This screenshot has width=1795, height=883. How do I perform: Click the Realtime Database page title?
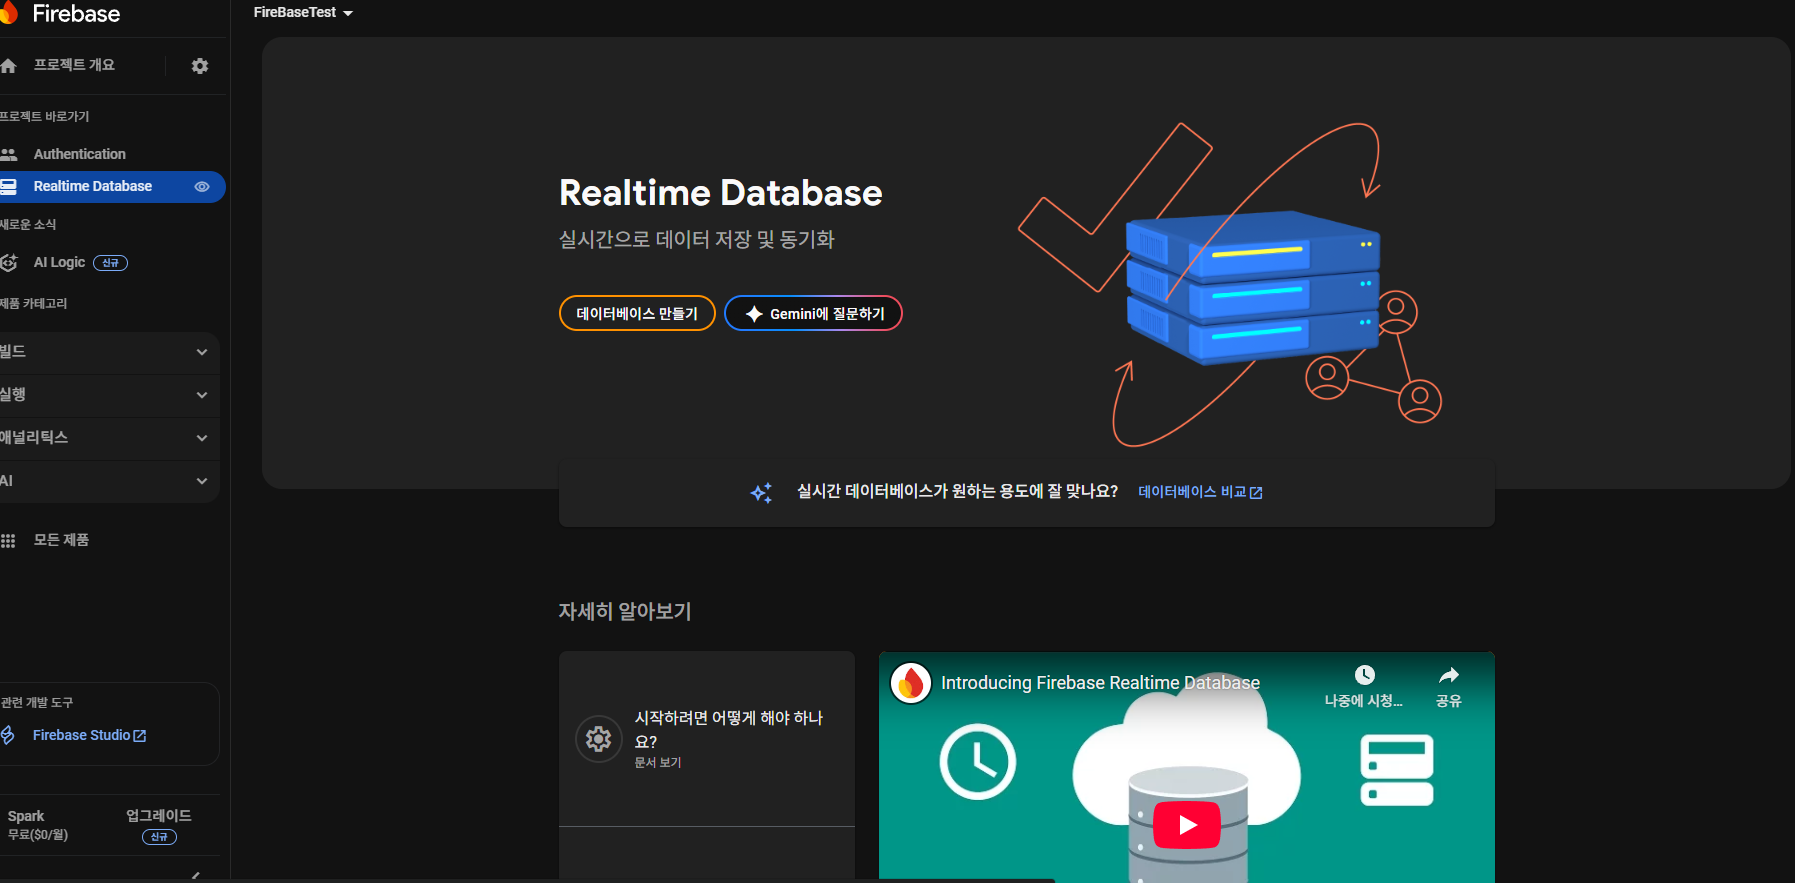pos(721,193)
